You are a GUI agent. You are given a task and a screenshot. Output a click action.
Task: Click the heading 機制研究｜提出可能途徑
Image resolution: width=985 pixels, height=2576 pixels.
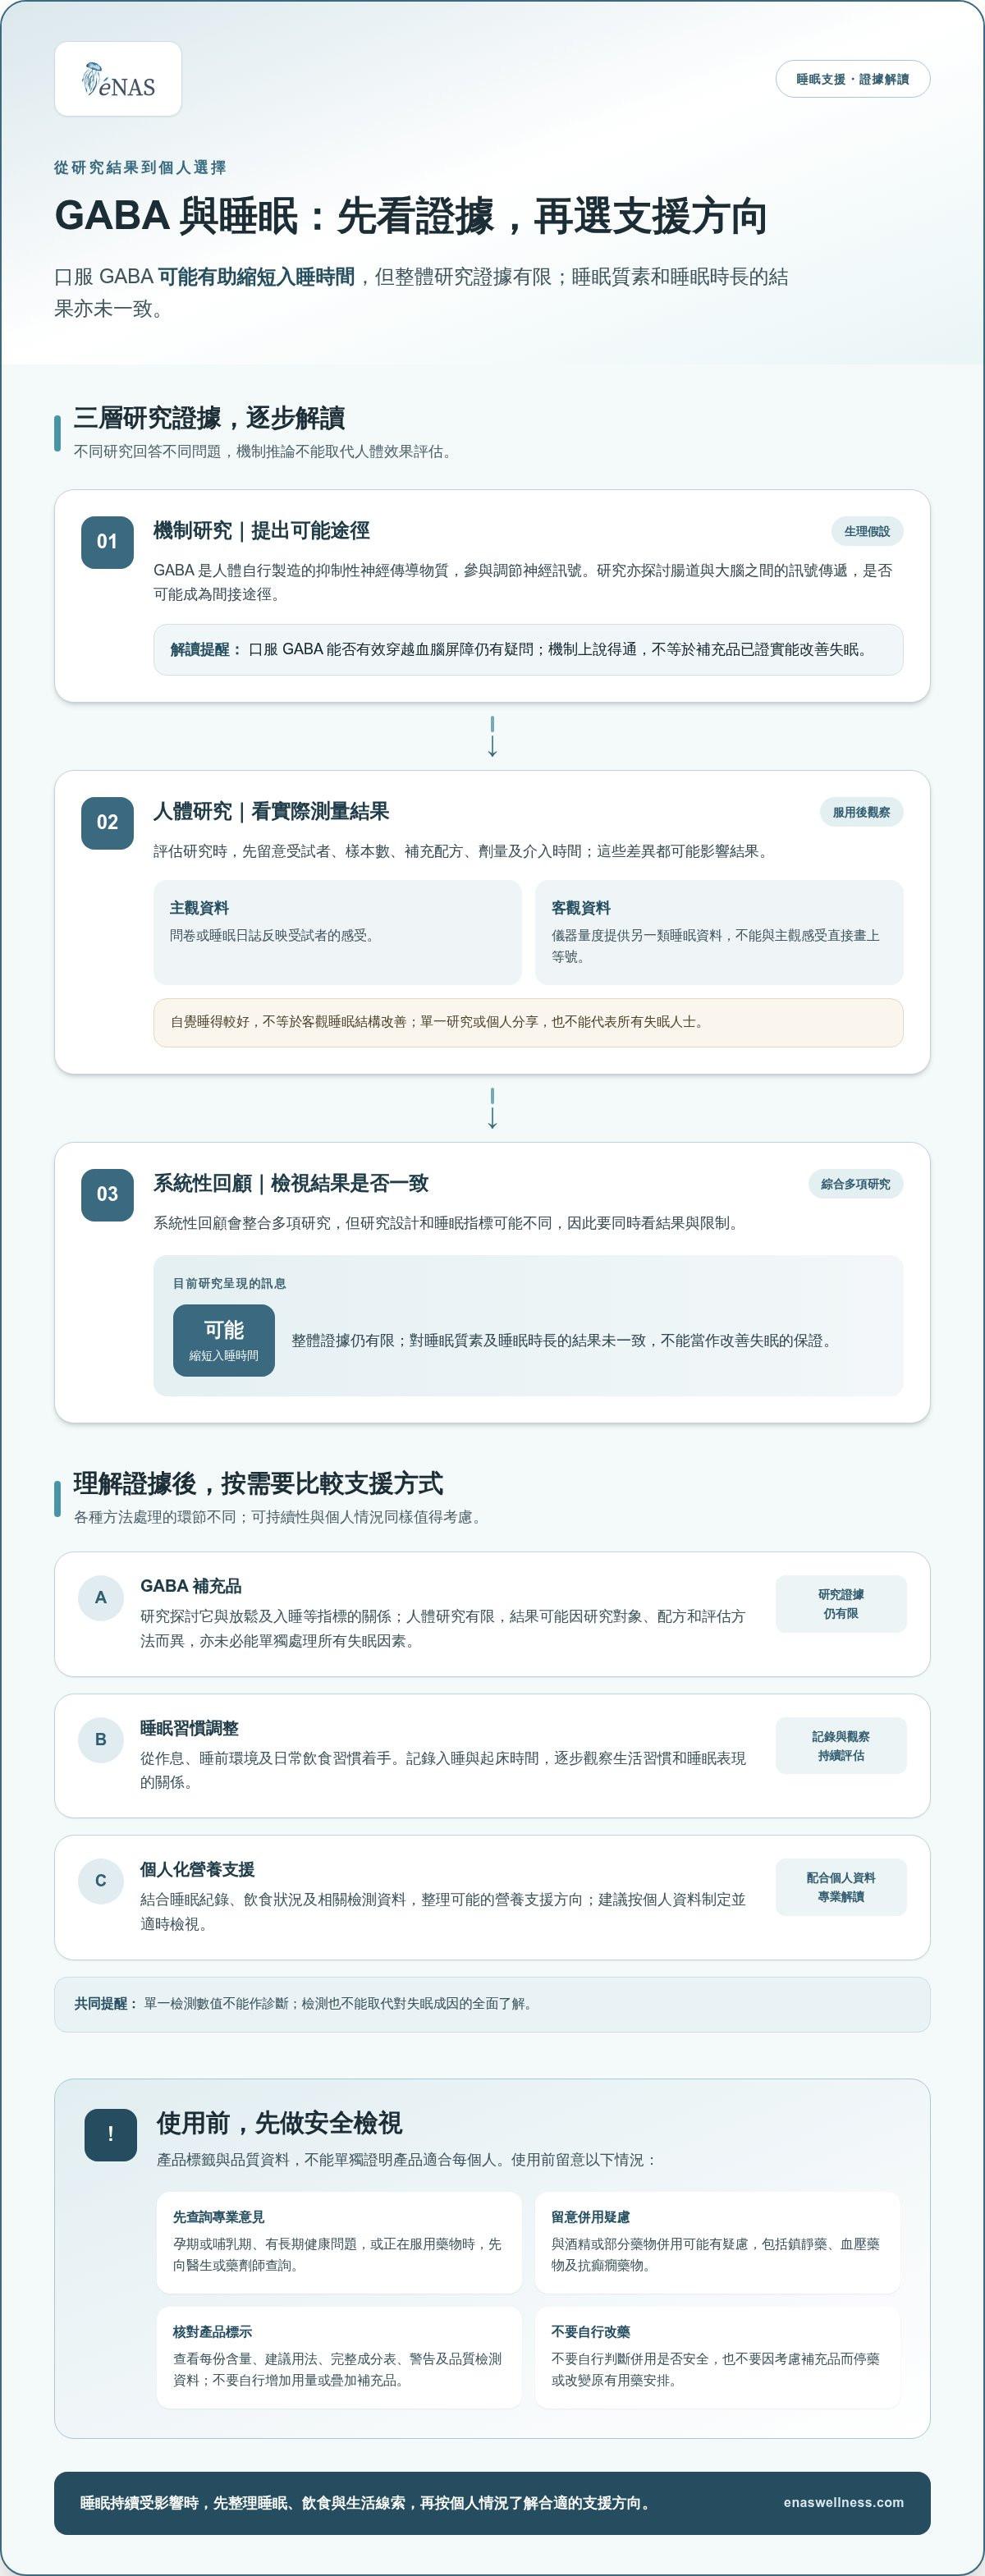coord(261,531)
